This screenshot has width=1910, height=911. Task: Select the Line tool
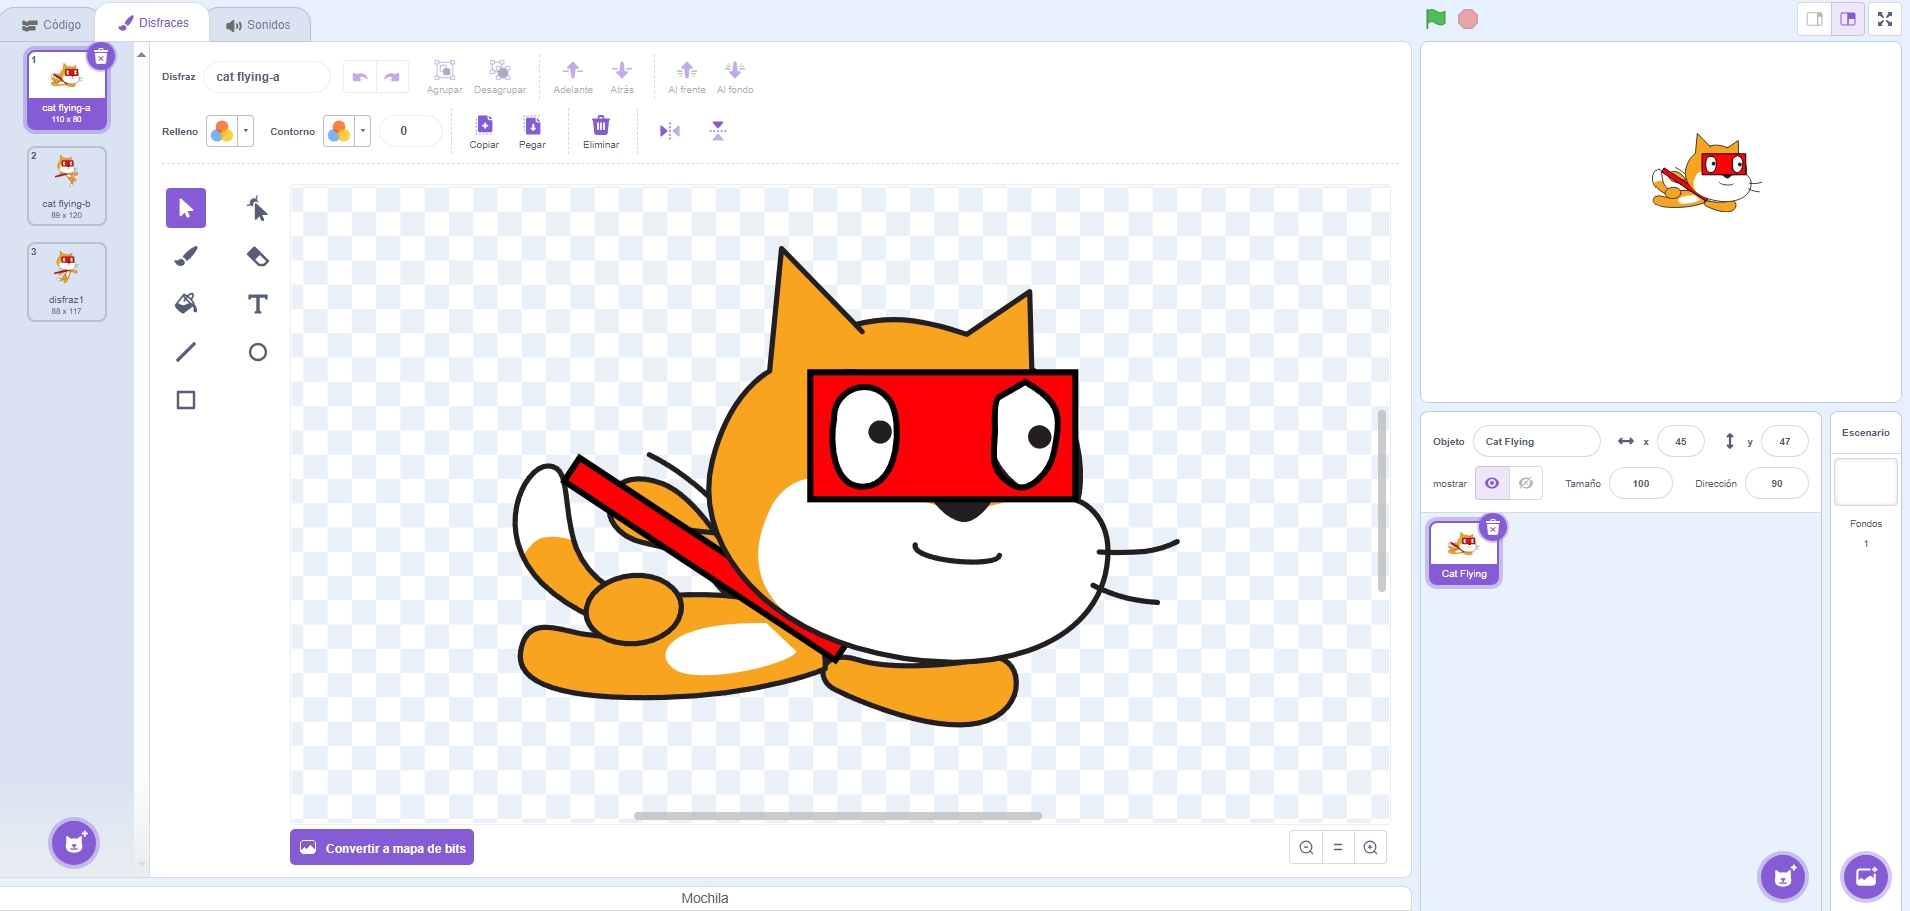(186, 352)
